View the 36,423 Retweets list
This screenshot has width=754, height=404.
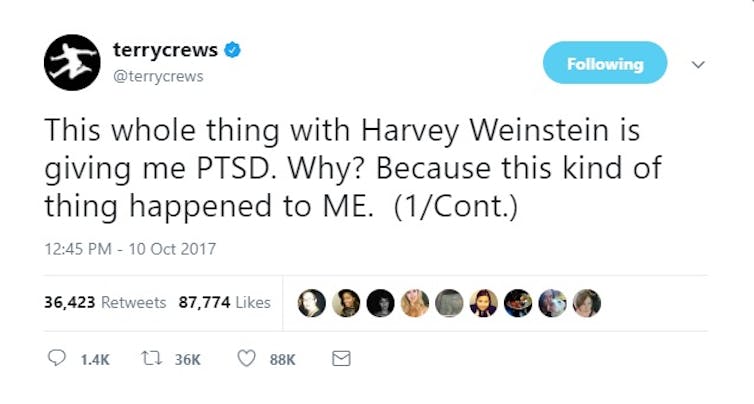[105, 303]
